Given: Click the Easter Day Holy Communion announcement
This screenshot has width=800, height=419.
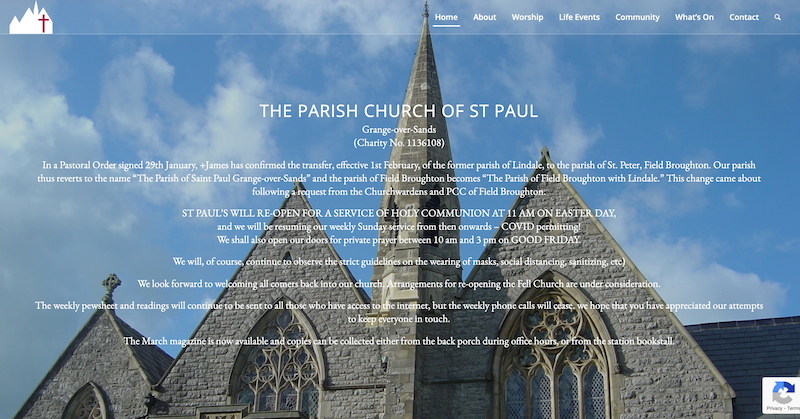Looking at the screenshot, I should pyautogui.click(x=399, y=214).
